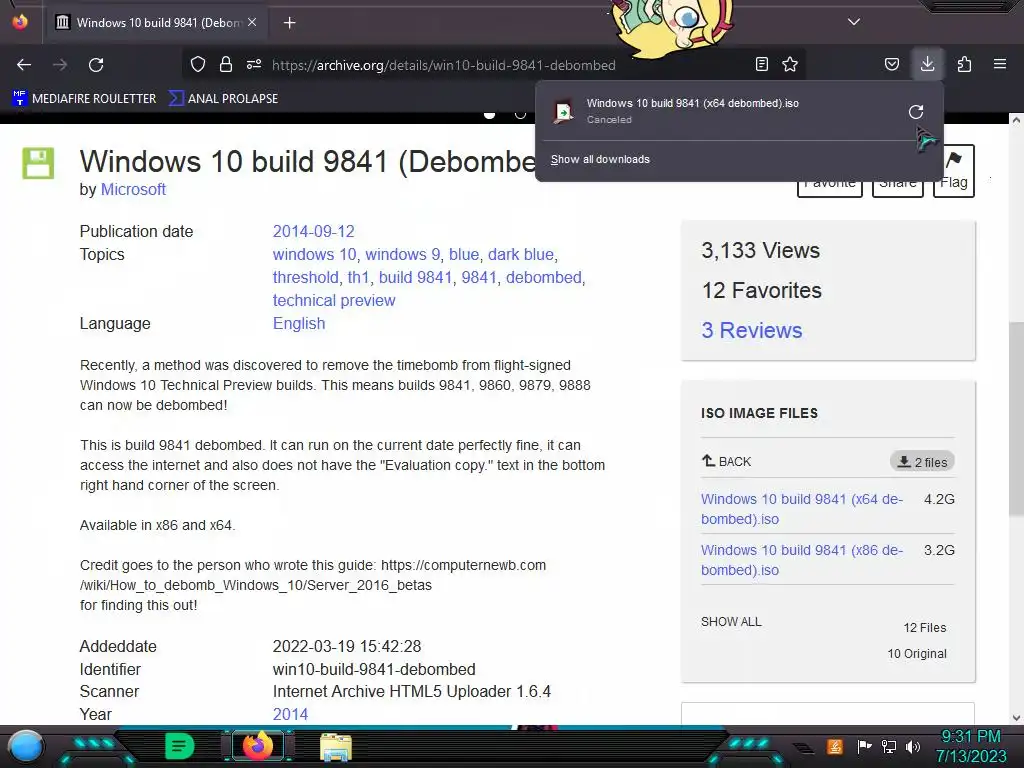Open the build 9841 topic link
Image resolution: width=1024 pixels, height=768 pixels.
[415, 277]
